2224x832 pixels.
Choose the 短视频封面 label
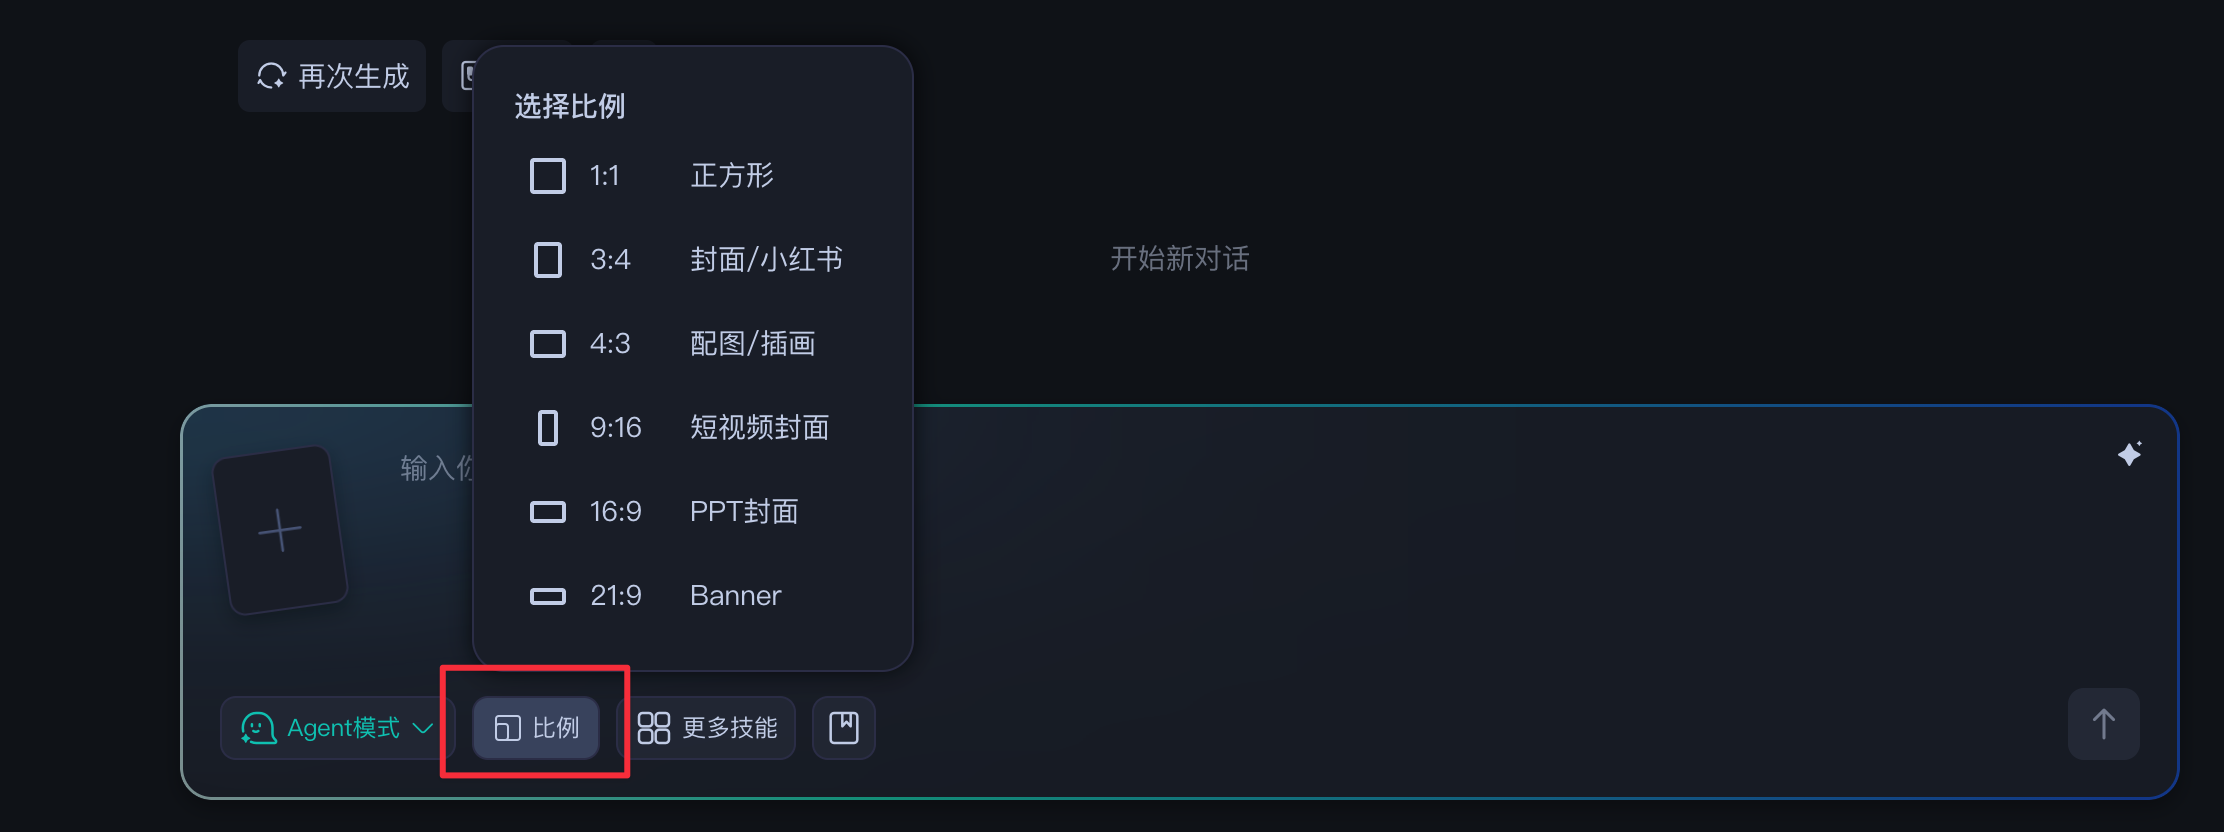point(759,428)
